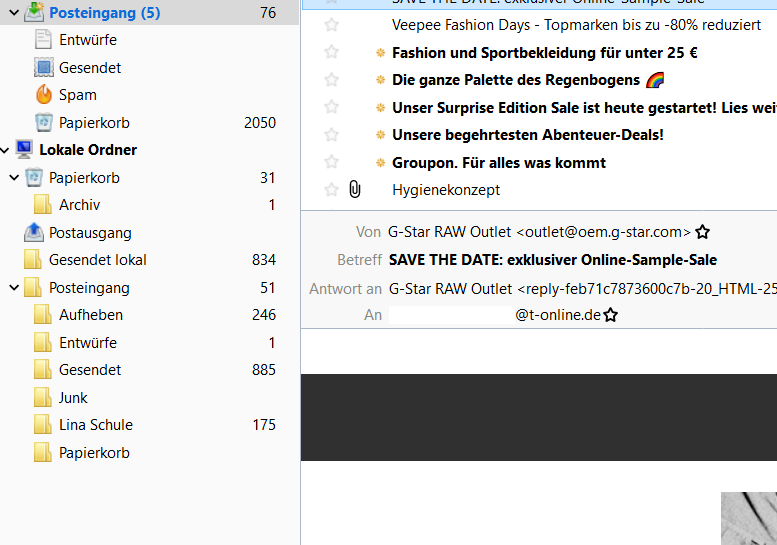The width and height of the screenshot is (777, 545).
Task: Open the Gesendet lokal folder
Action: coord(97,260)
